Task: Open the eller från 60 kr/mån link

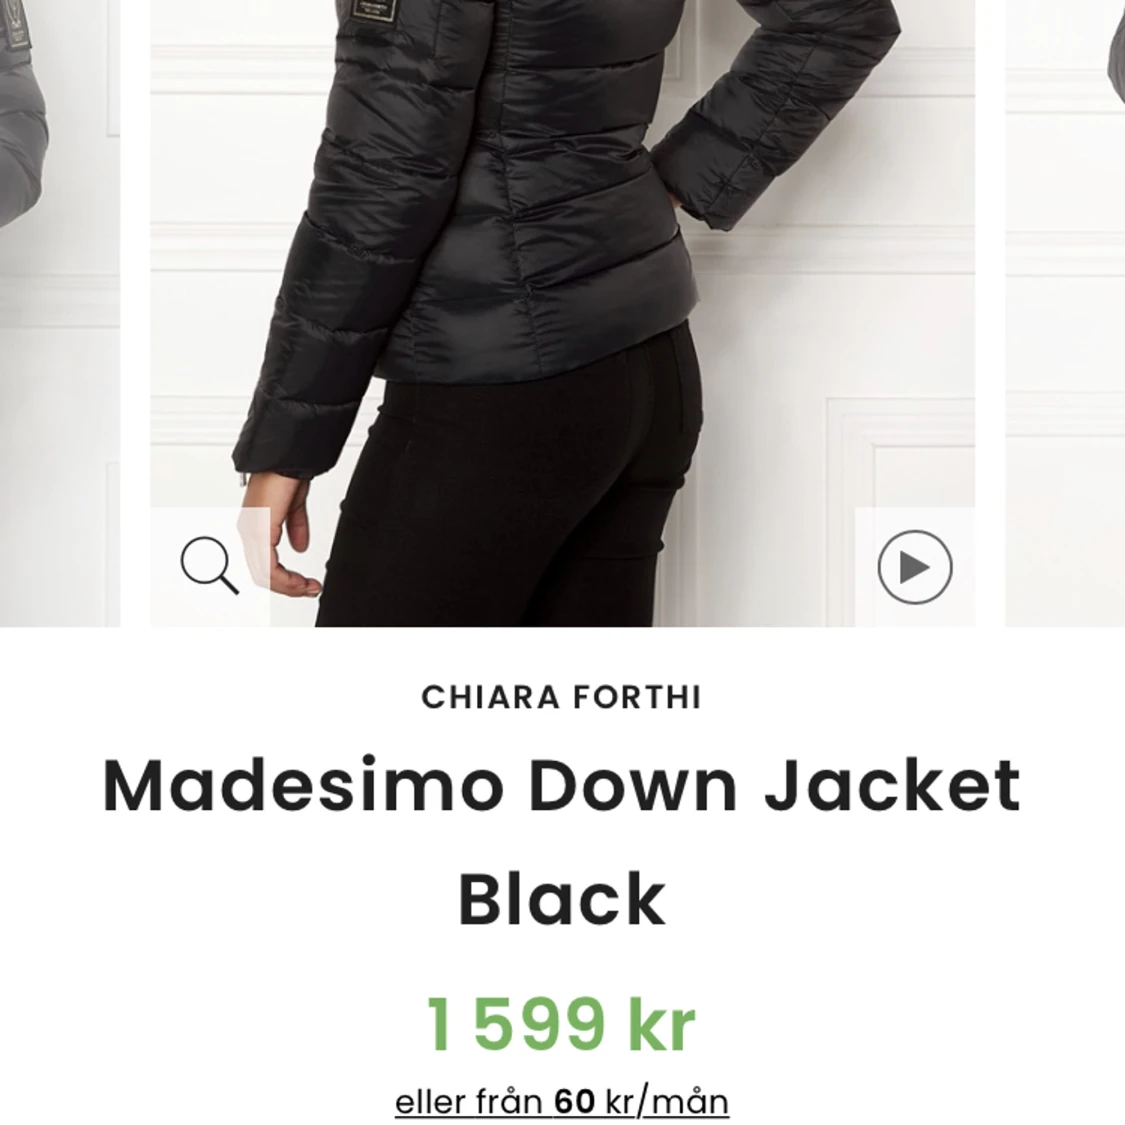Action: [x=562, y=1101]
